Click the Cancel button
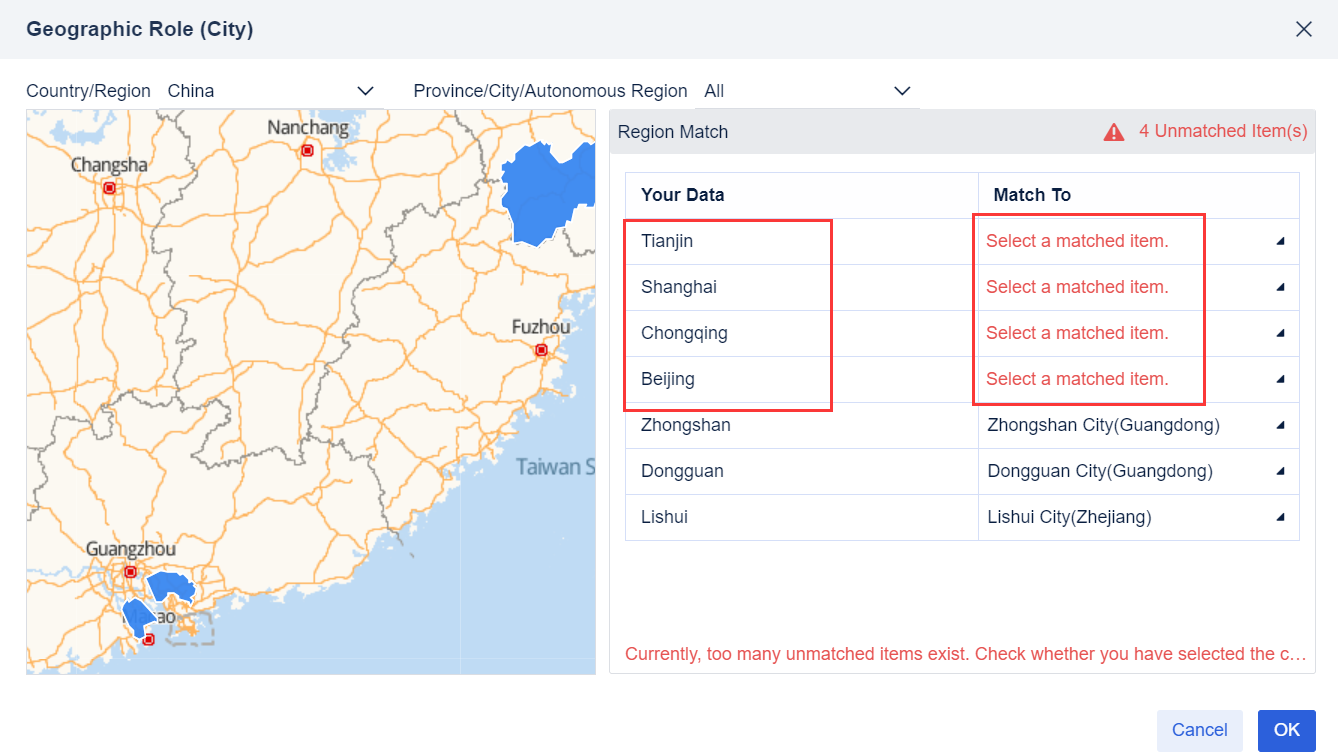This screenshot has height=756, width=1338. tap(1199, 730)
